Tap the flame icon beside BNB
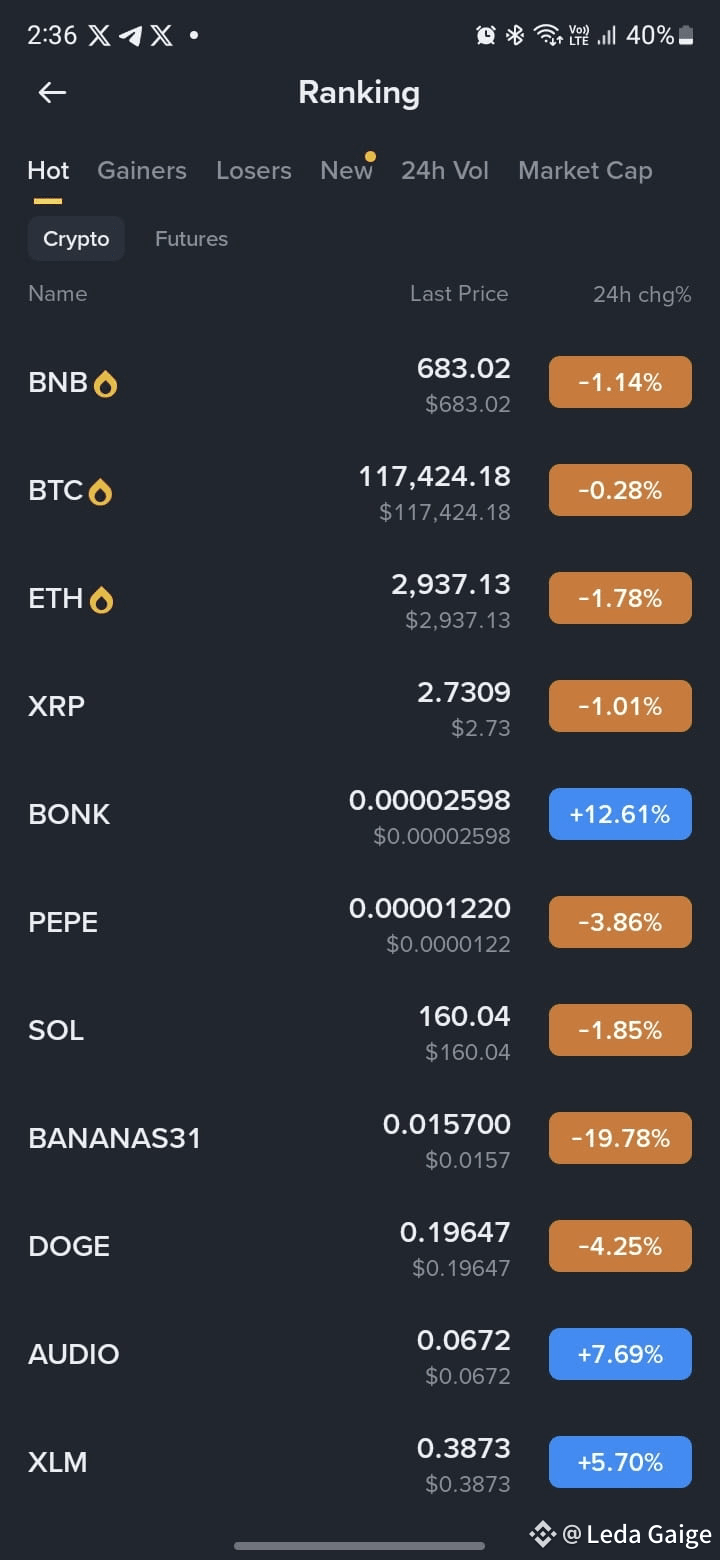The image size is (720, 1560). (105, 384)
